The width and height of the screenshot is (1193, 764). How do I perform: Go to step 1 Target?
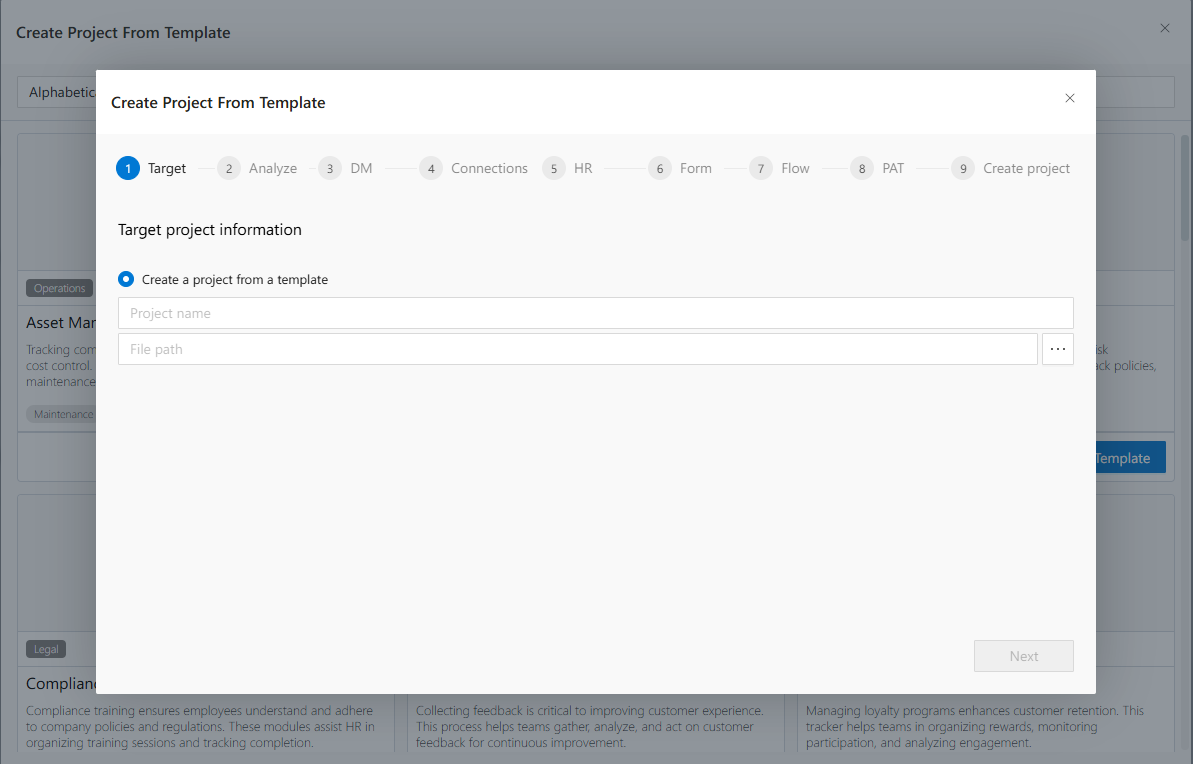pyautogui.click(x=151, y=168)
